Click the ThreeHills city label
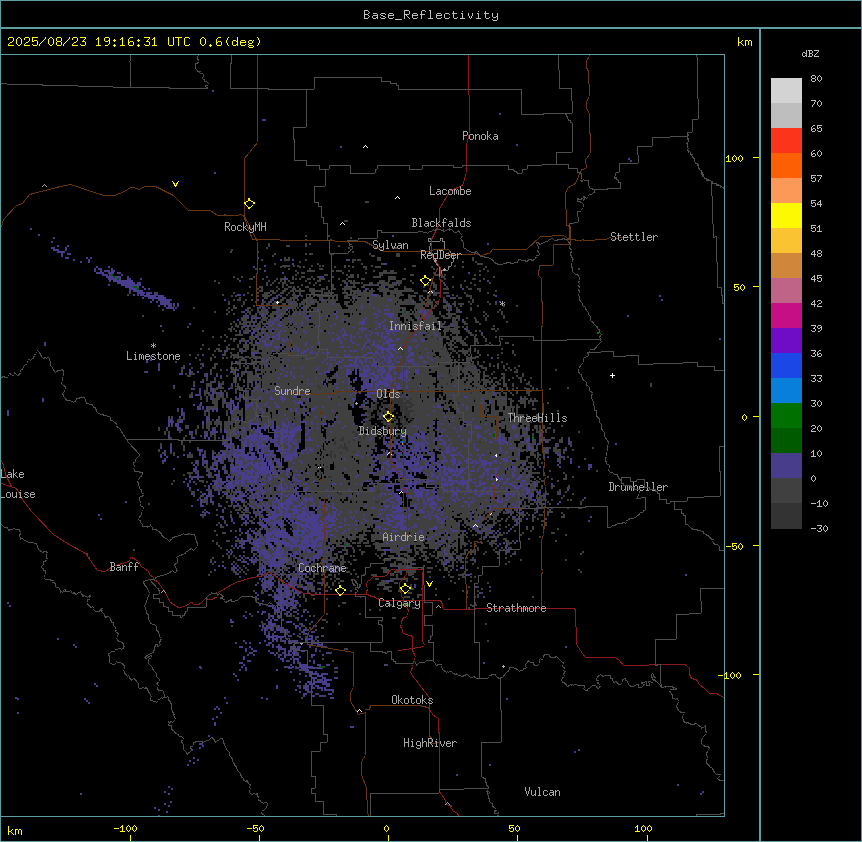 537,418
